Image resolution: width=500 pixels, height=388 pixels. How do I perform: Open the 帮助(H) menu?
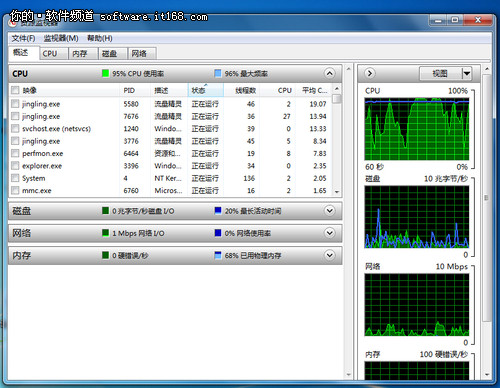(100, 38)
